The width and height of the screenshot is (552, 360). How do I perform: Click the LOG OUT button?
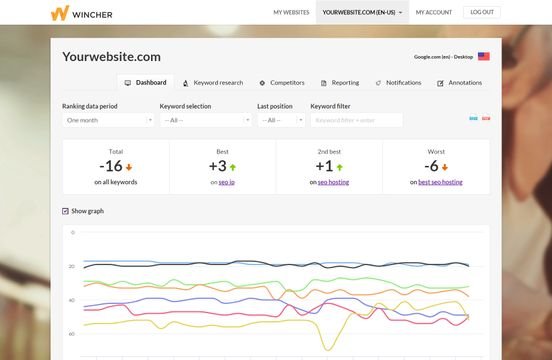tap(482, 12)
